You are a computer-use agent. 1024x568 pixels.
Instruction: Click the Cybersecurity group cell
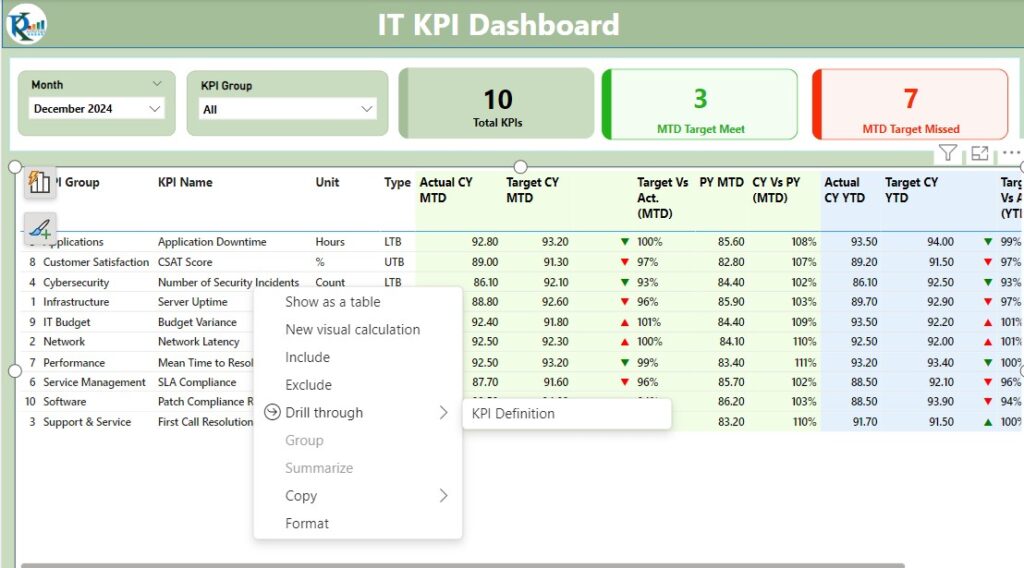pos(76,282)
